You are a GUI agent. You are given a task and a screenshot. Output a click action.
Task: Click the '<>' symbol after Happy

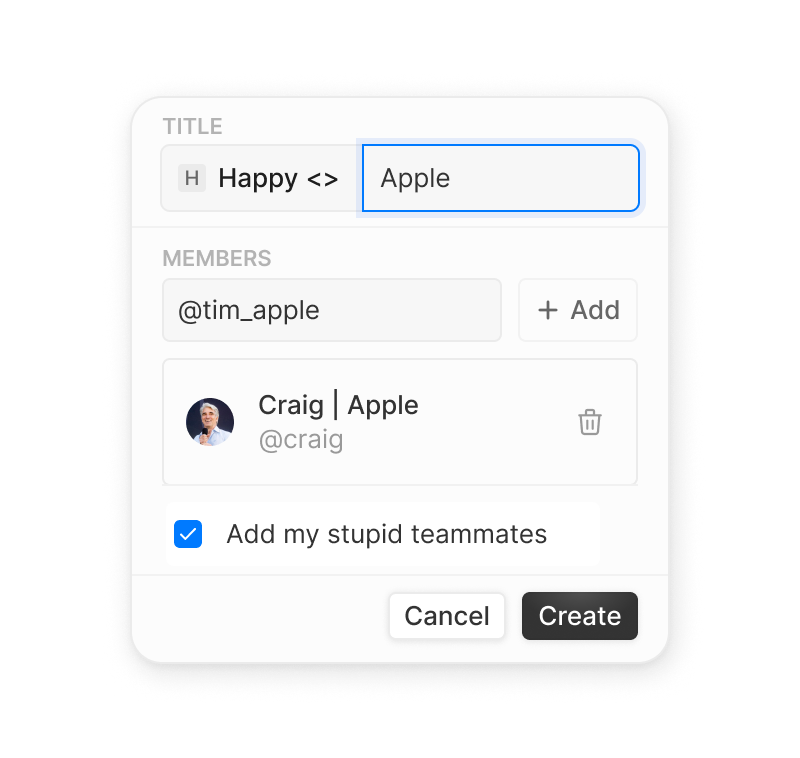point(322,179)
